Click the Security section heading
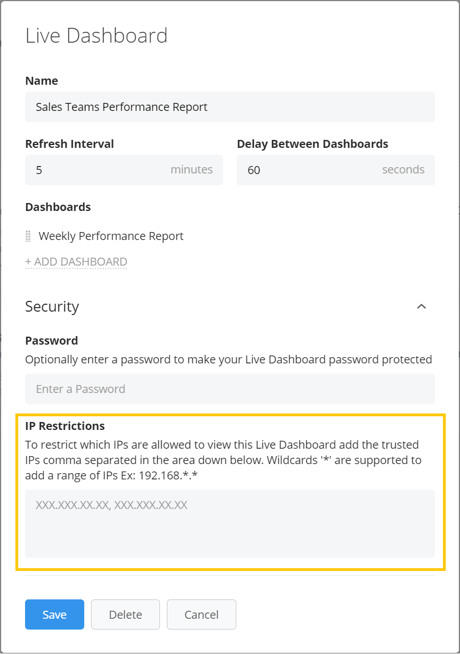The height and width of the screenshot is (654, 460). 52,307
